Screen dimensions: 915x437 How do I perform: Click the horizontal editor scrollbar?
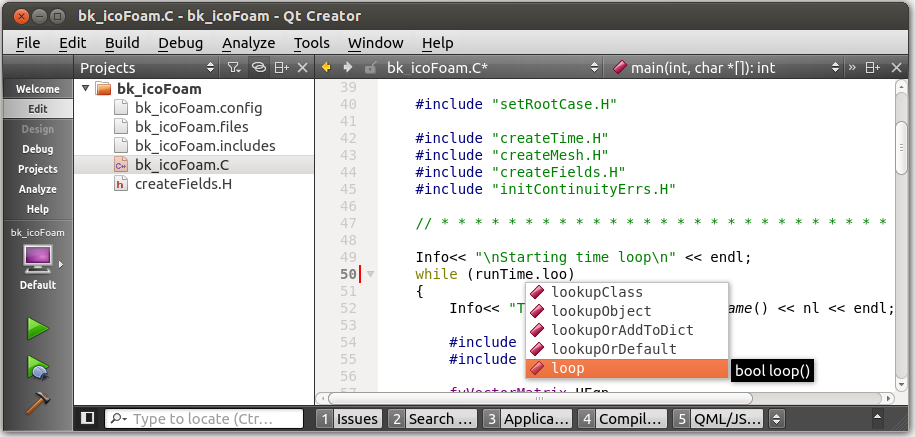click(x=539, y=398)
